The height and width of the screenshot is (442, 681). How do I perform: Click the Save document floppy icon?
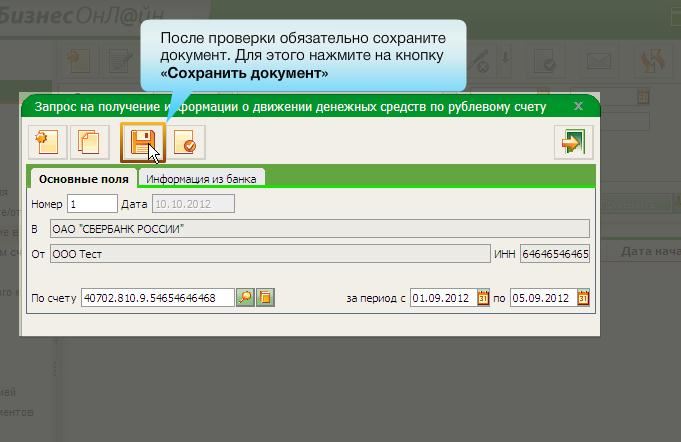tap(143, 142)
